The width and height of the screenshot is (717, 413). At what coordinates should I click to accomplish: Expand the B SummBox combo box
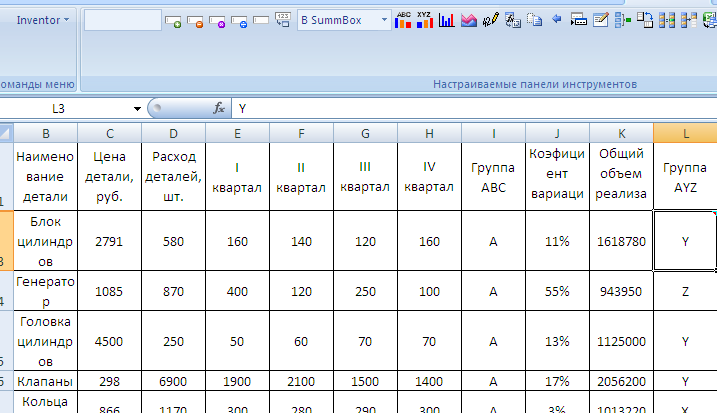[x=384, y=20]
